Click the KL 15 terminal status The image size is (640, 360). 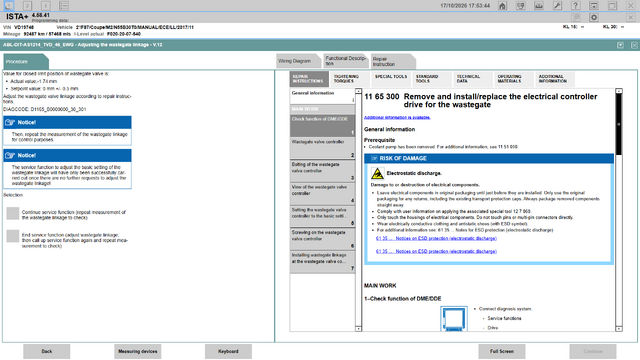click(573, 27)
